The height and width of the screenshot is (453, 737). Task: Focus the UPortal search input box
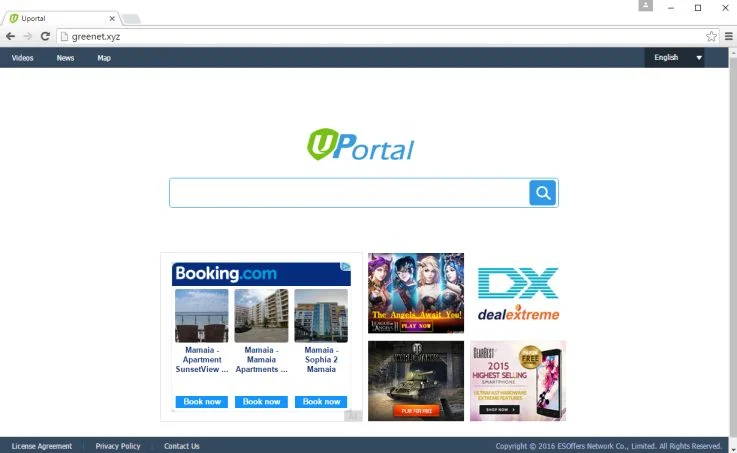tap(349, 193)
